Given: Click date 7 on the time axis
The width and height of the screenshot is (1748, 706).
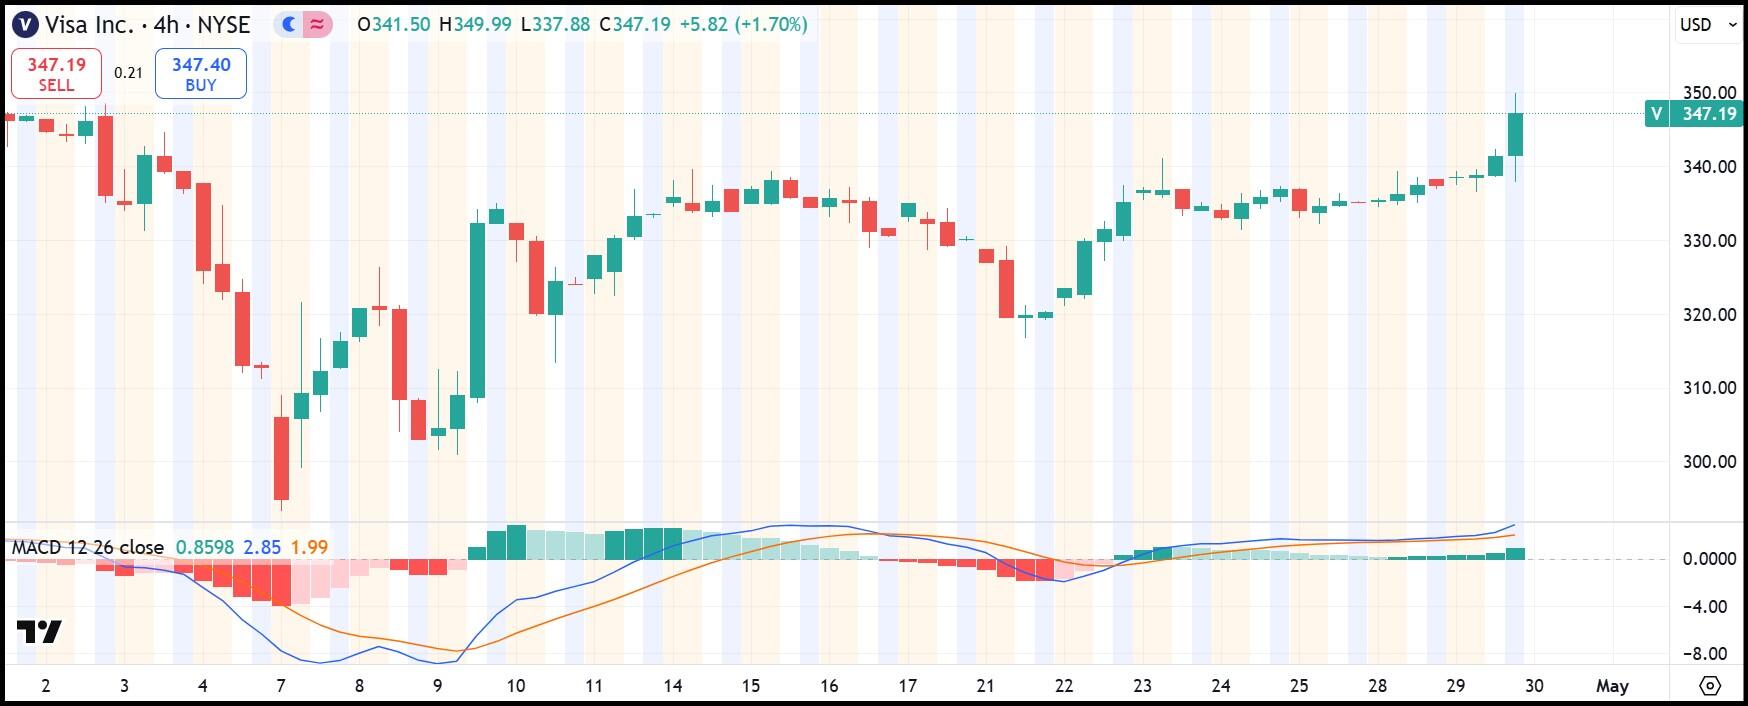Looking at the screenshot, I should point(281,686).
